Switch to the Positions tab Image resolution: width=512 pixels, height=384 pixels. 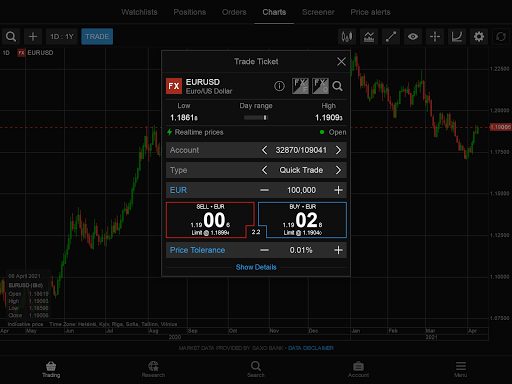(190, 12)
